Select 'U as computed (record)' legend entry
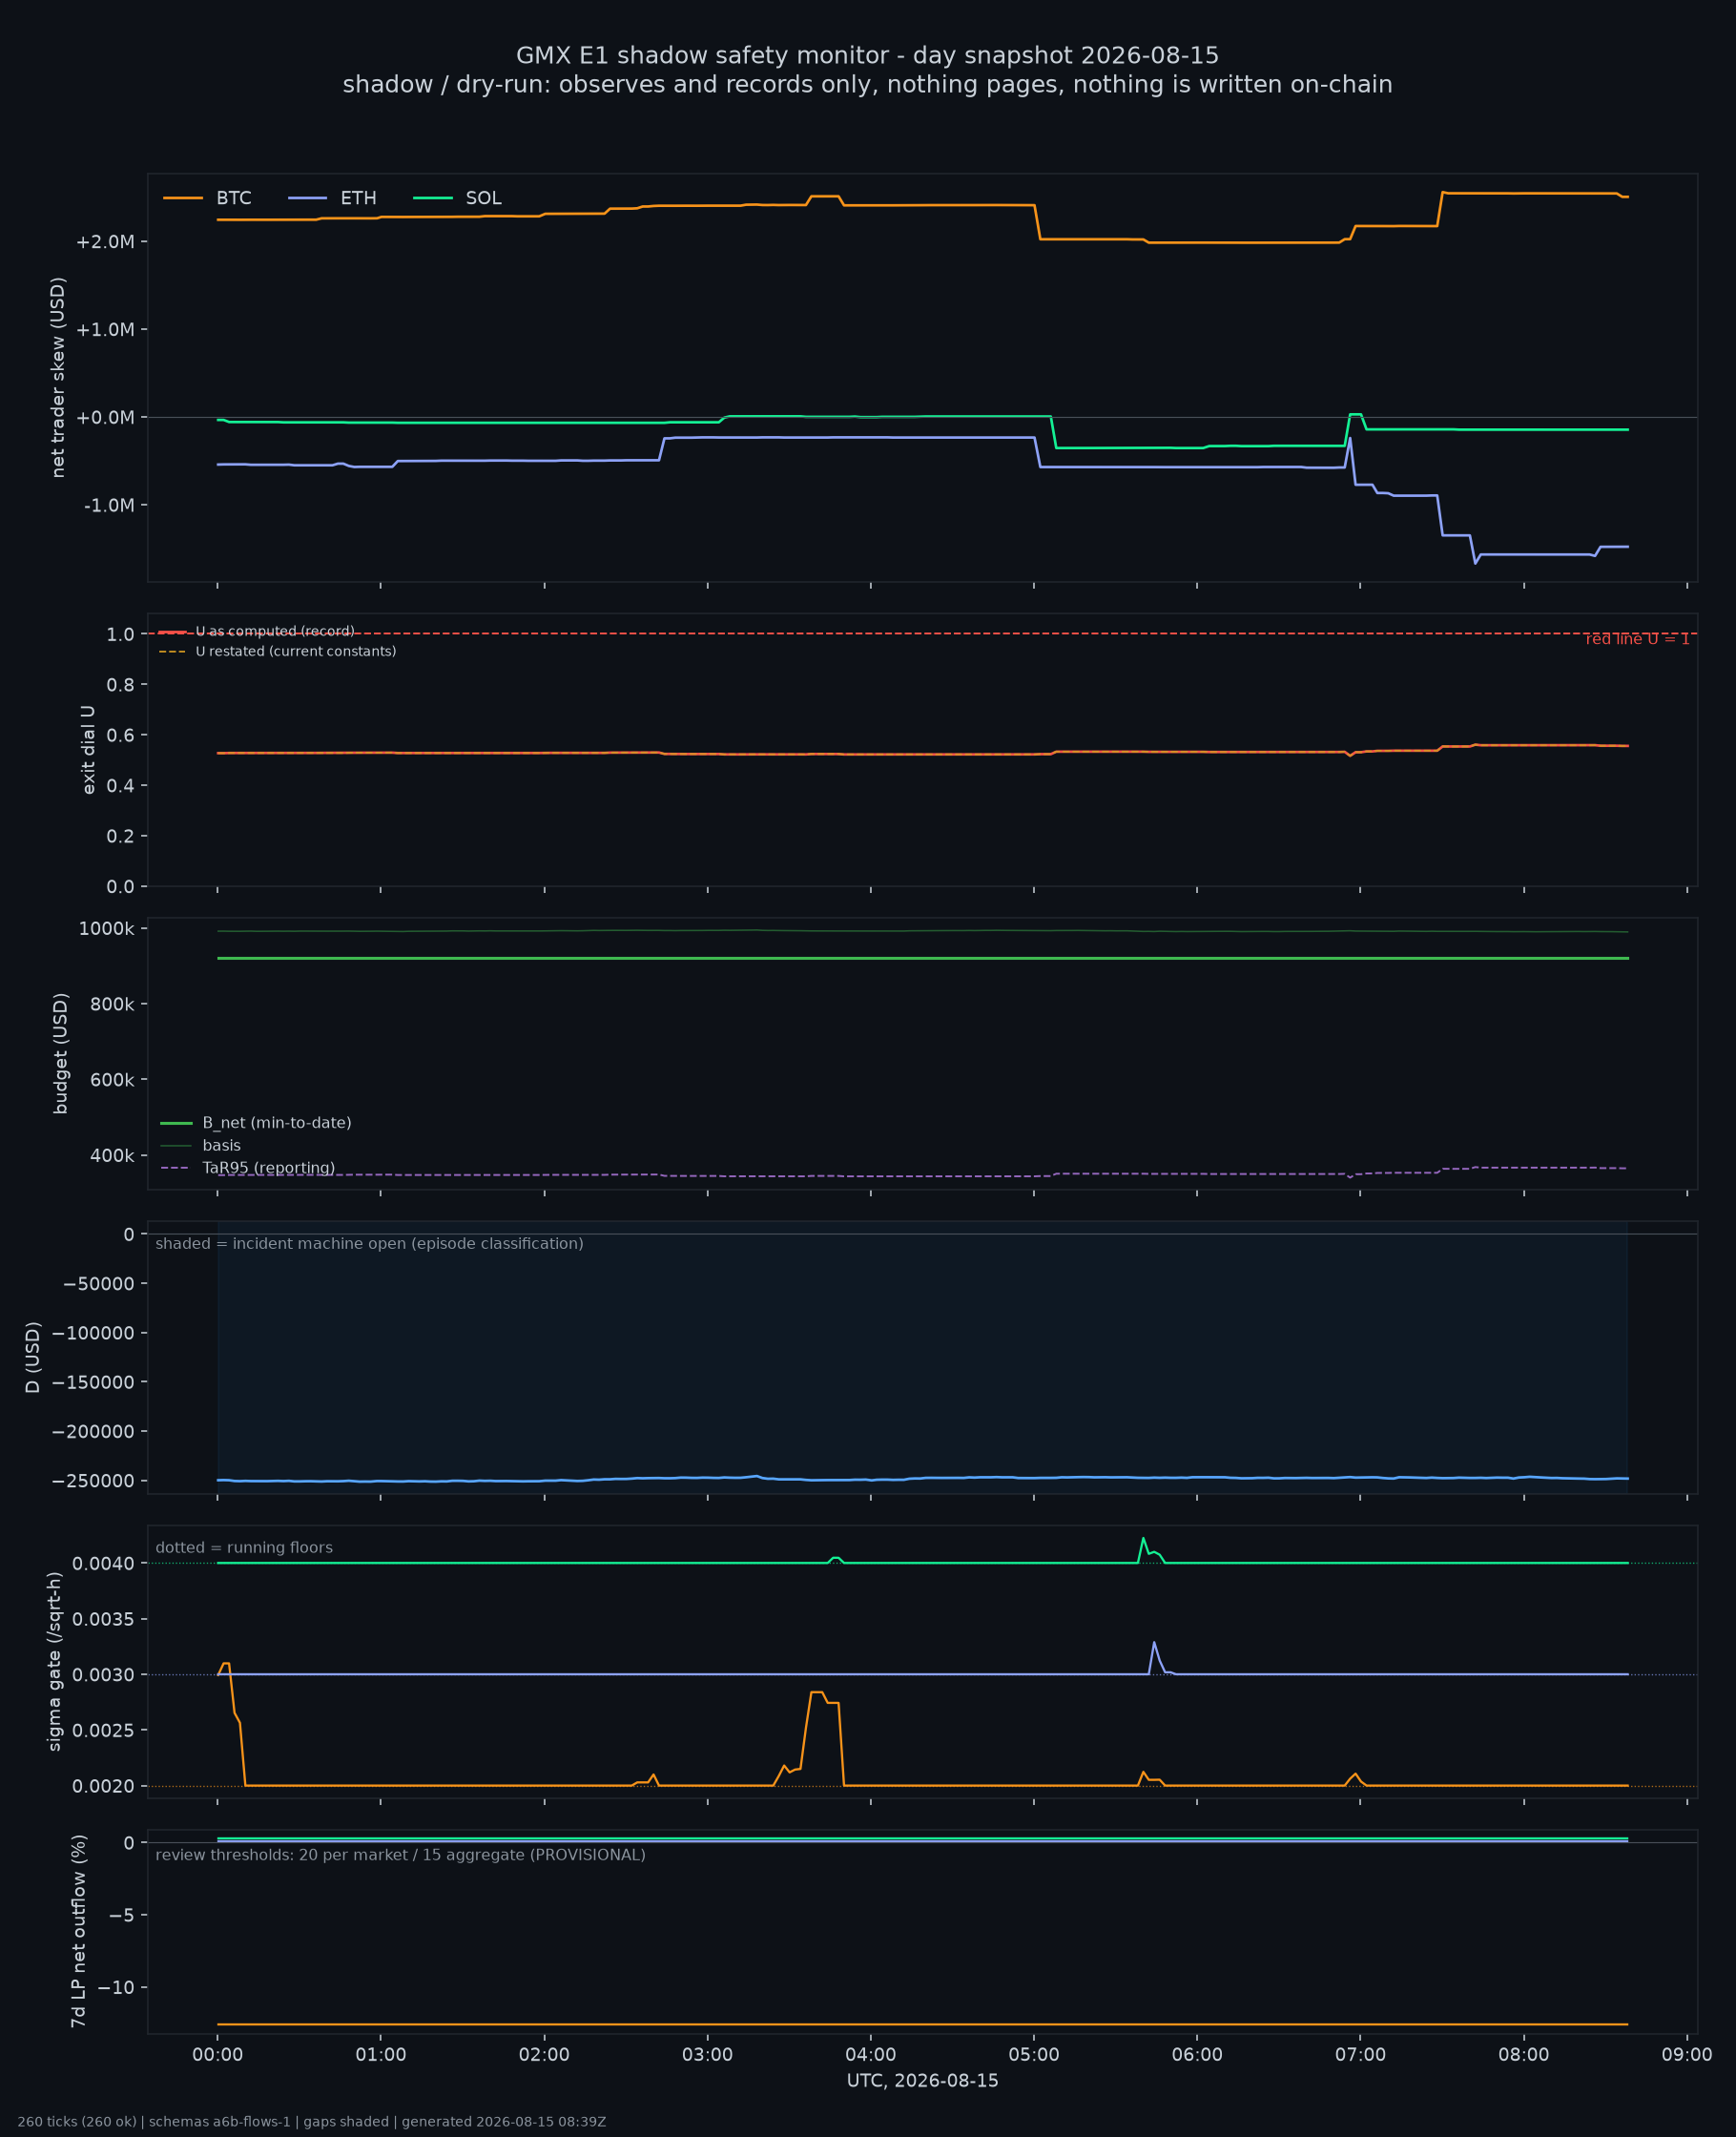The width and height of the screenshot is (1736, 2137). pyautogui.click(x=275, y=631)
